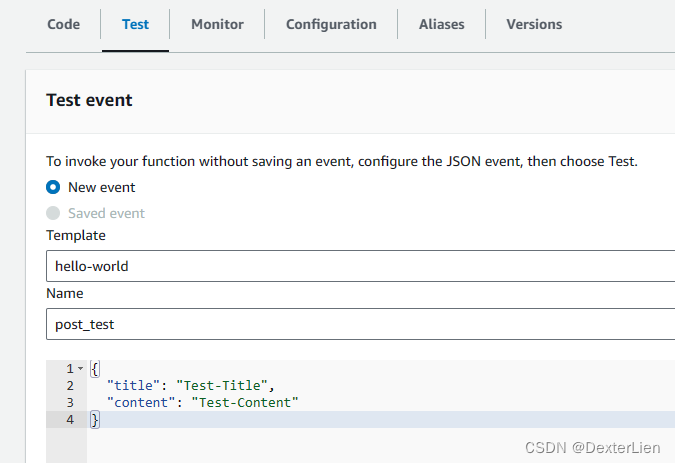Click the post_test Name field
This screenshot has height=463, width=675.
pyautogui.click(x=360, y=324)
